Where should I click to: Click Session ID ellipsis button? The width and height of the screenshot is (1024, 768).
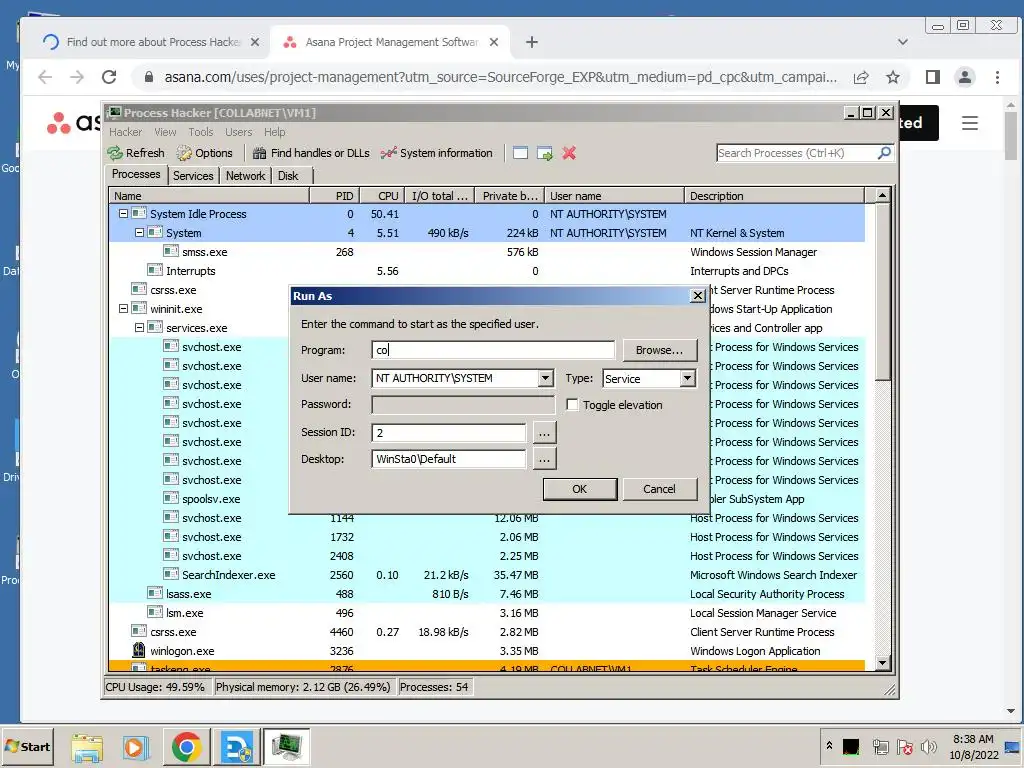coord(544,432)
